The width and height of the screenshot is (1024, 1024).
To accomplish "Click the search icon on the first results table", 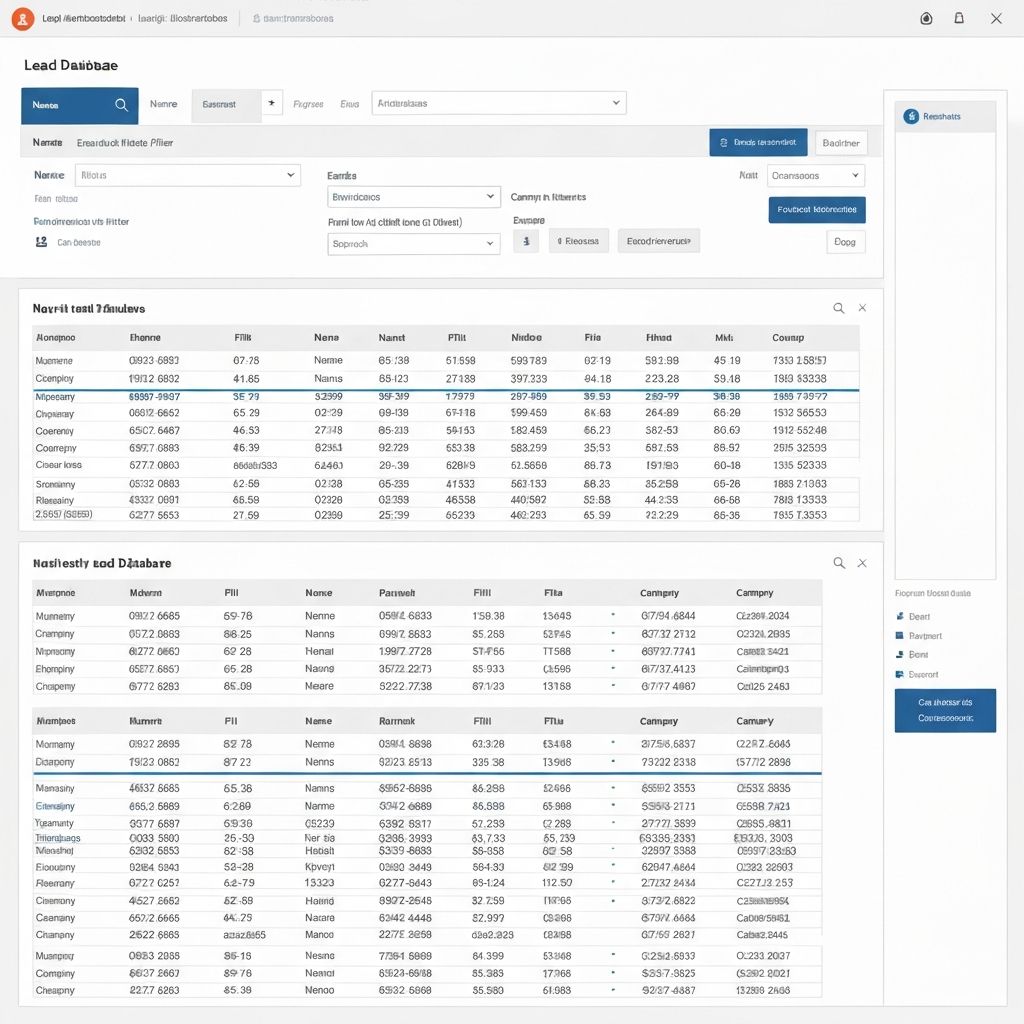I will tap(840, 308).
